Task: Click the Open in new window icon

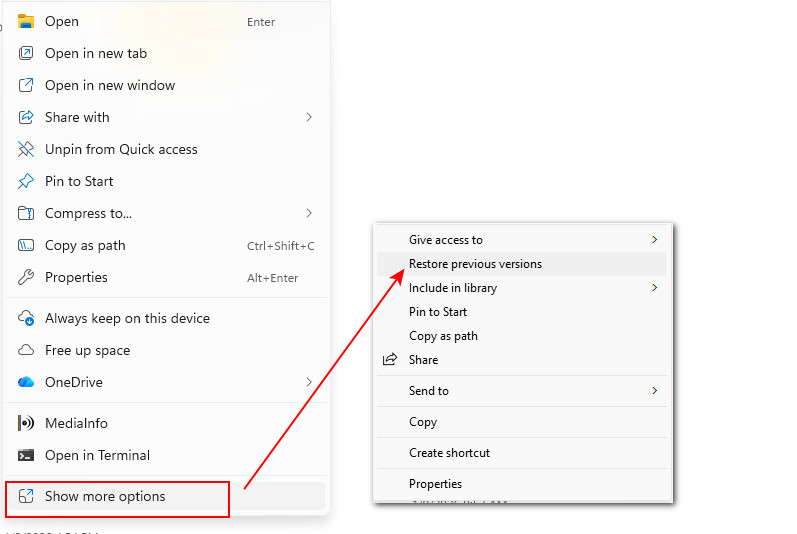Action: pyautogui.click(x=26, y=85)
